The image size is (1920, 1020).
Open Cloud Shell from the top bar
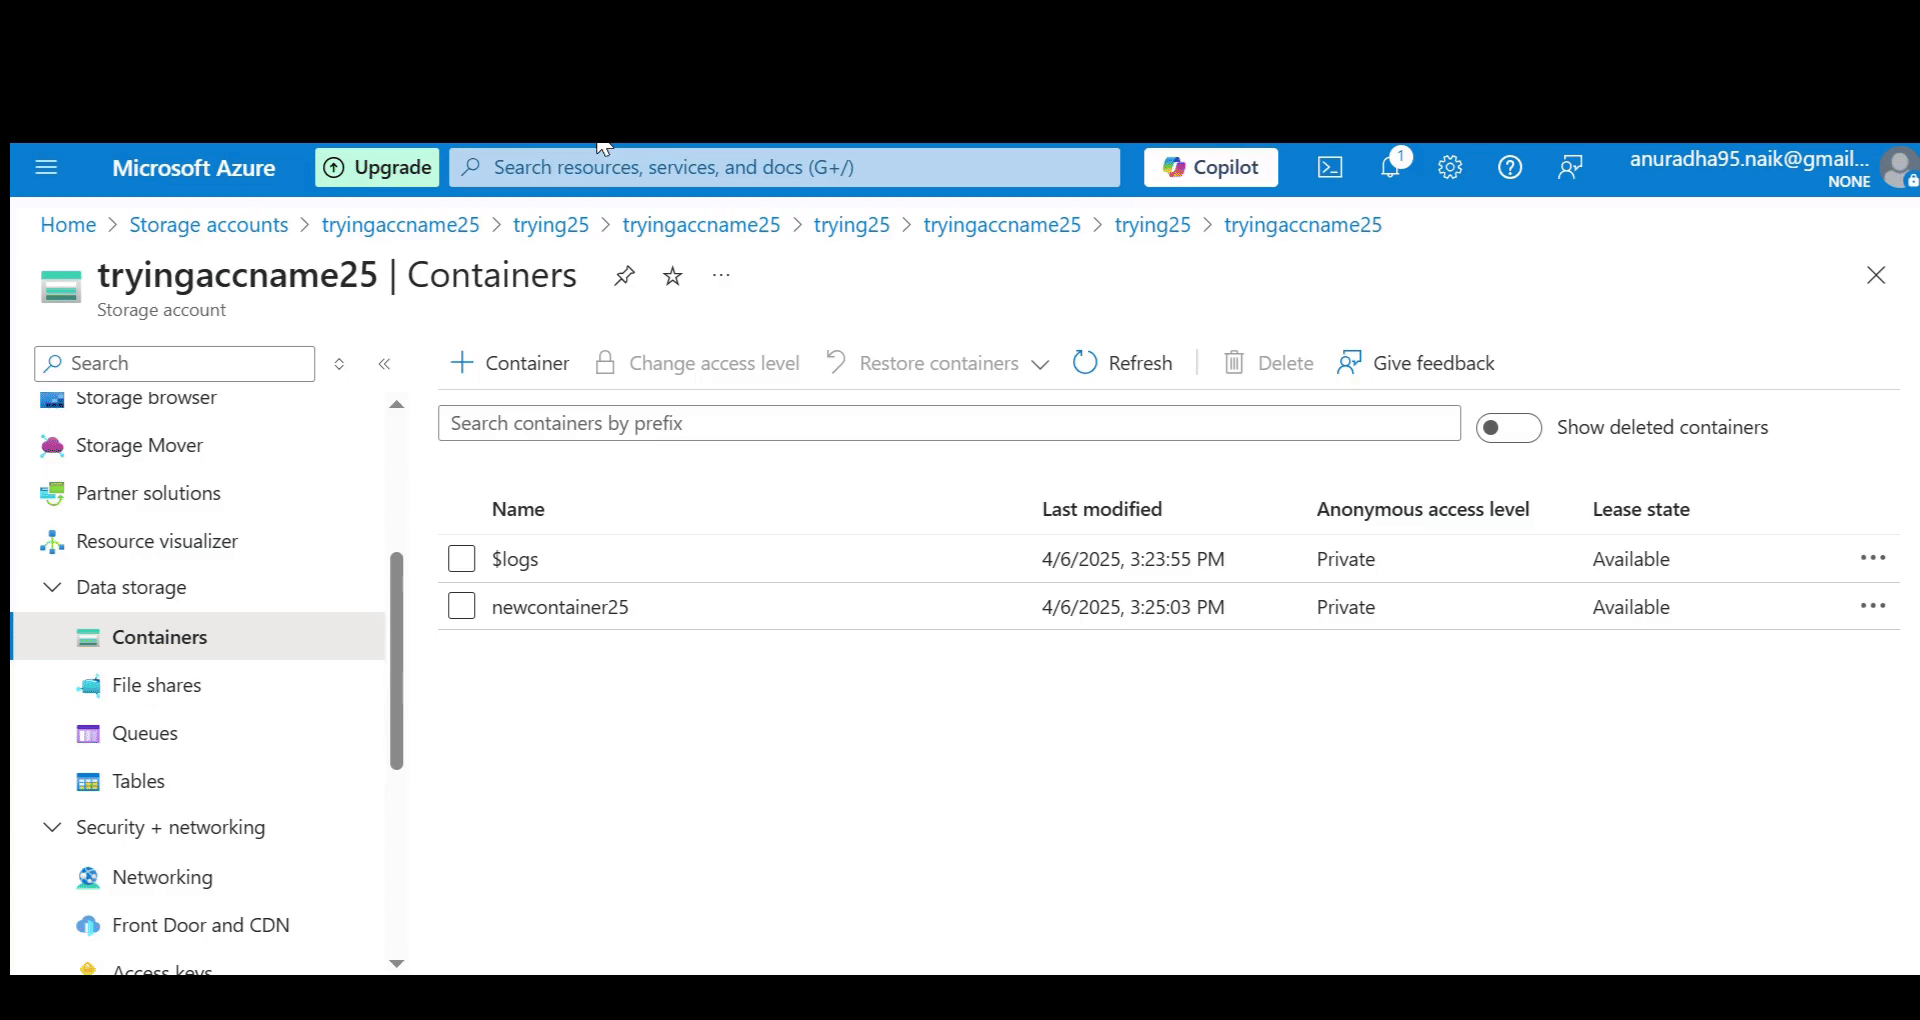1330,168
